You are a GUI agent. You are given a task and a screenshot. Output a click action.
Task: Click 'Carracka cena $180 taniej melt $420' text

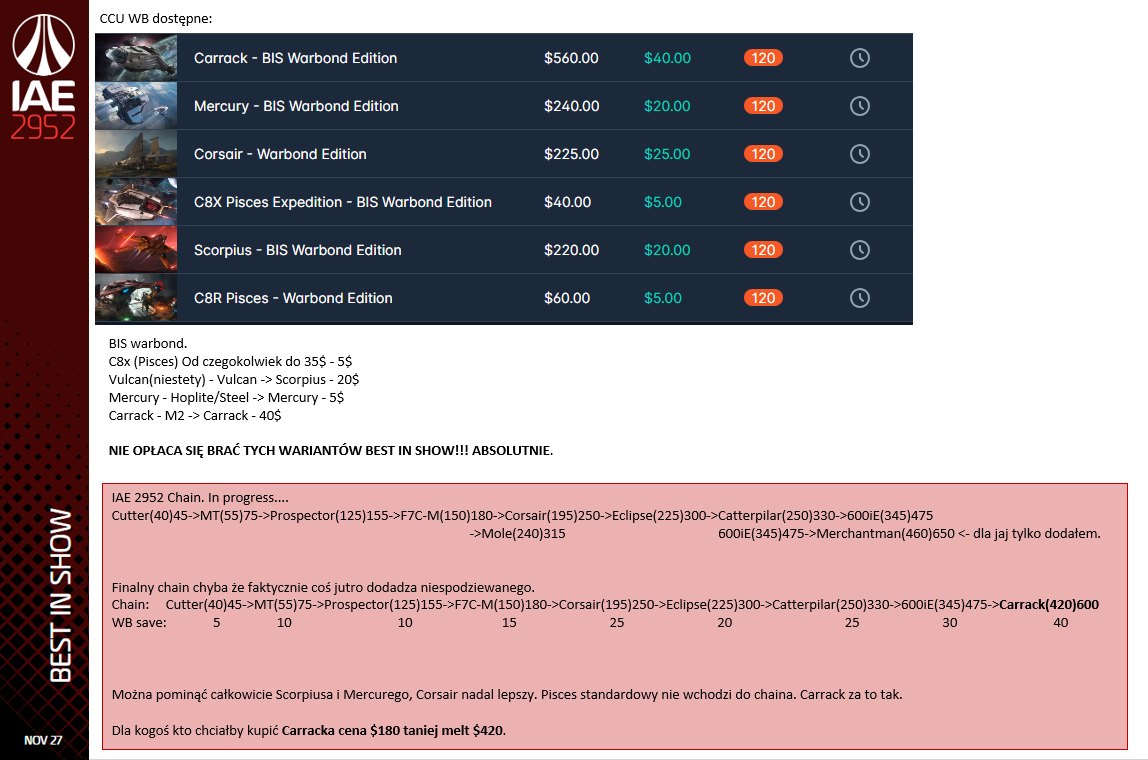(x=392, y=730)
